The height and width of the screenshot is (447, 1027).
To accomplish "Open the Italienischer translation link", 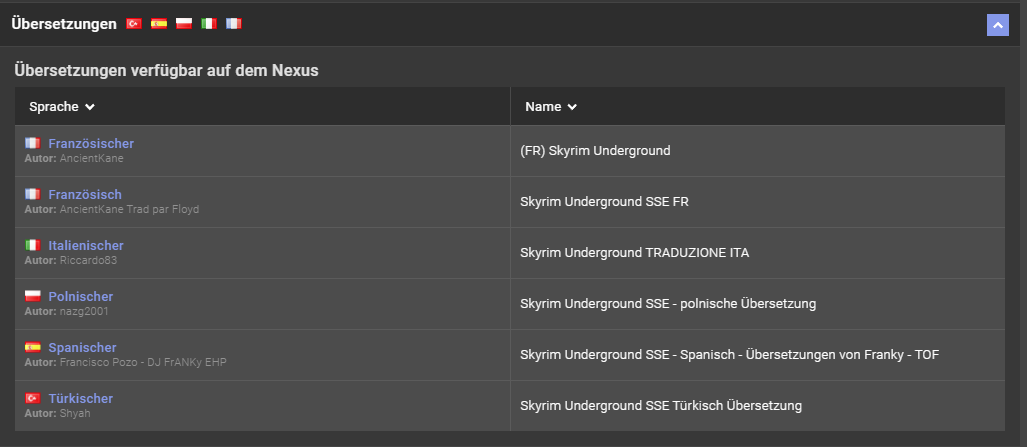I will point(86,246).
